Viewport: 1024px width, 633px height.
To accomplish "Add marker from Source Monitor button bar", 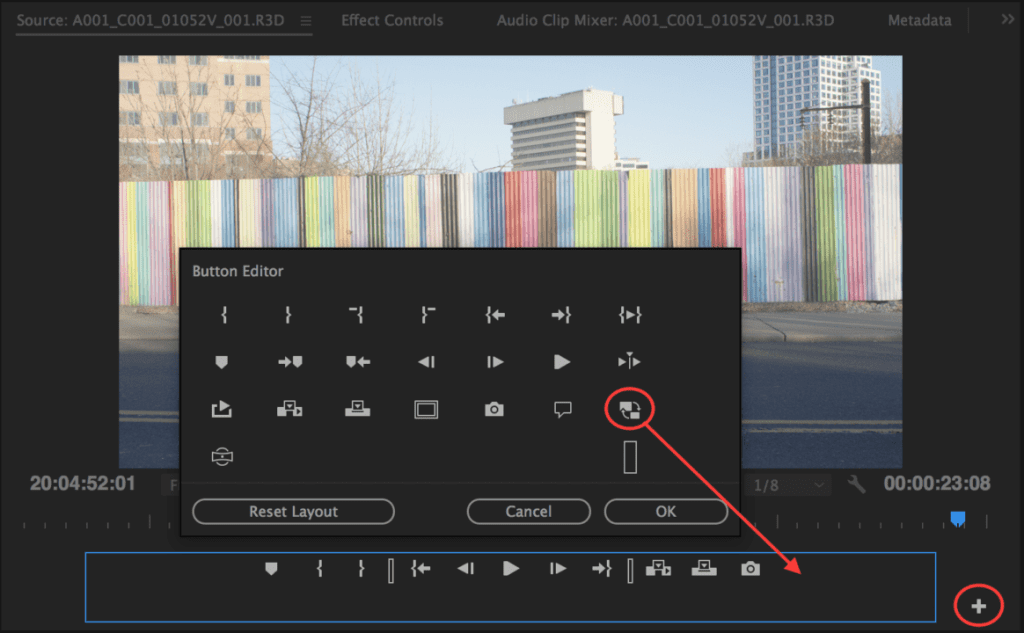I will tap(272, 569).
